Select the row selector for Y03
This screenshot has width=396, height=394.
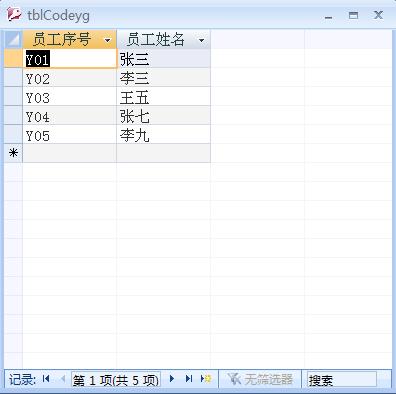coord(13,97)
